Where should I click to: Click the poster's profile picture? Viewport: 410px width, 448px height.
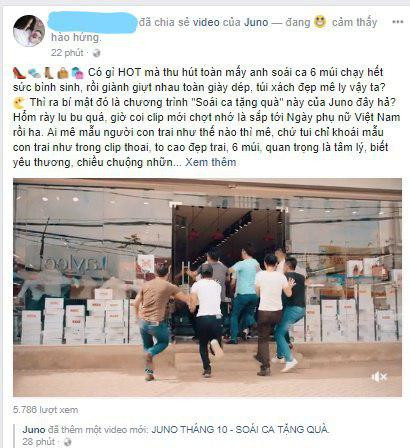[x=29, y=31]
